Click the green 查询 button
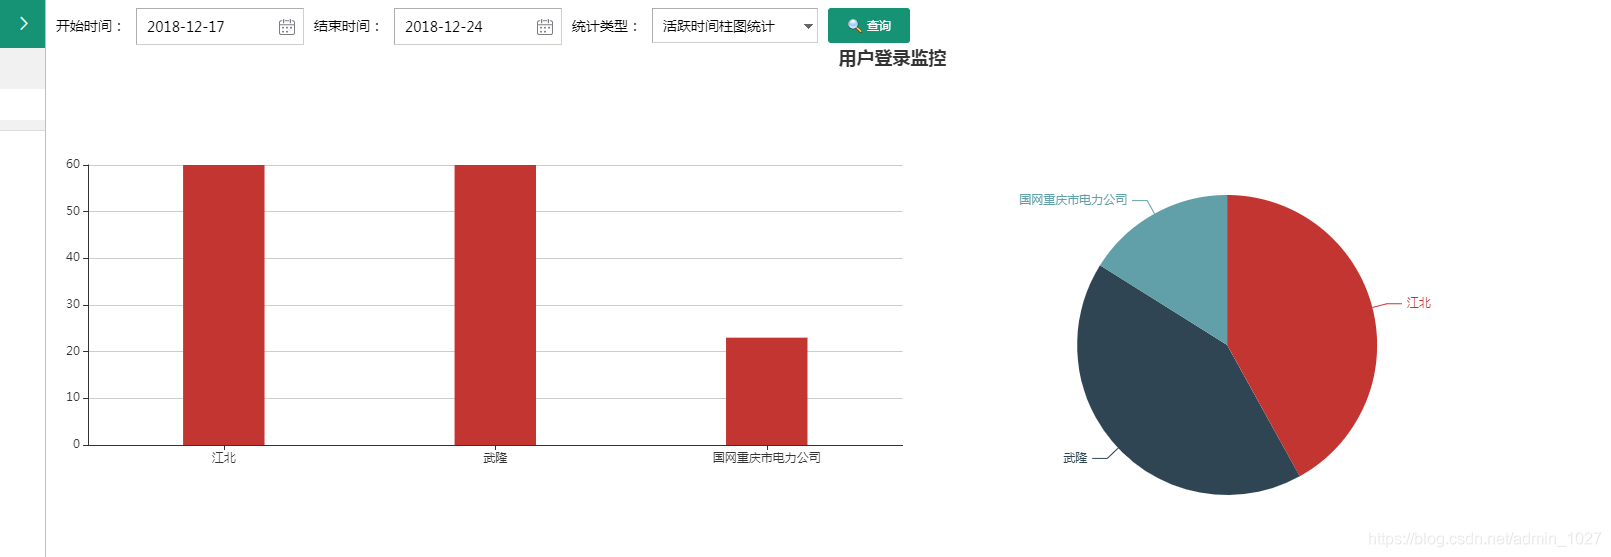The height and width of the screenshot is (557, 1611). [x=869, y=26]
